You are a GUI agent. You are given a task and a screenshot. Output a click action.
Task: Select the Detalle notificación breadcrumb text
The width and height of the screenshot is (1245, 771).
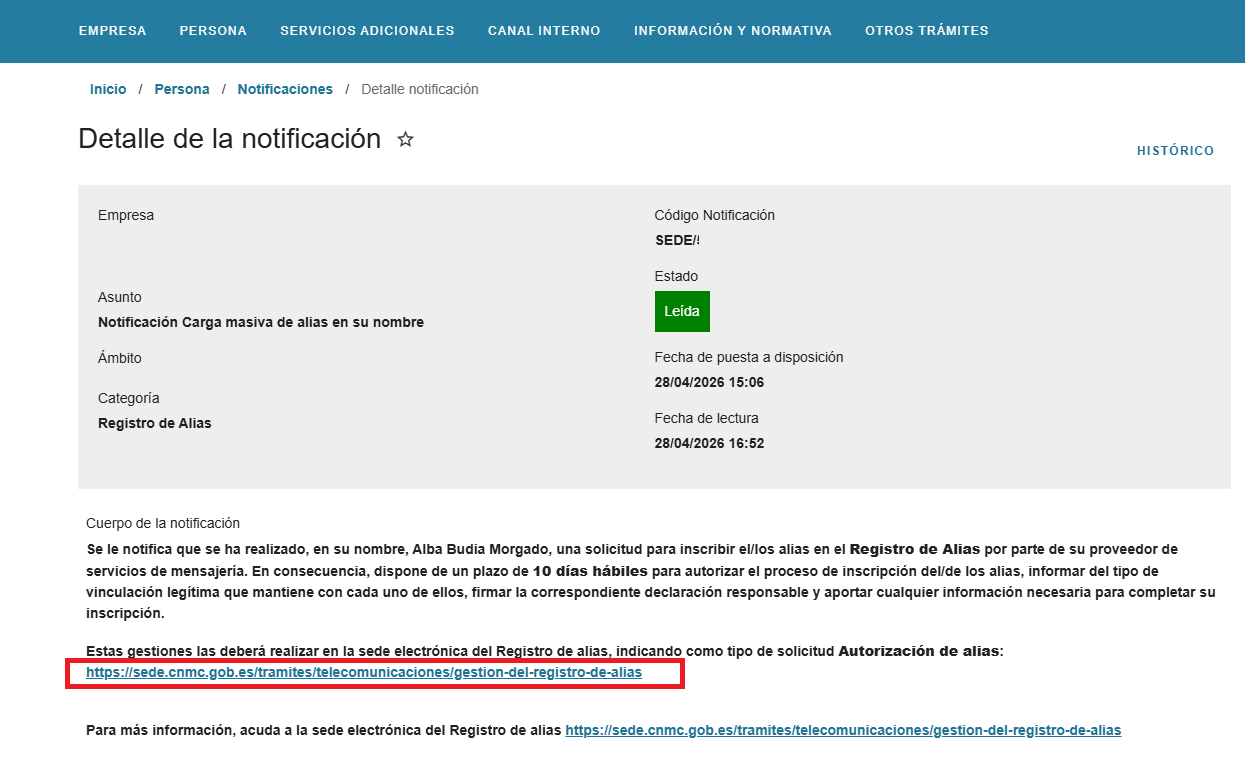click(x=420, y=89)
